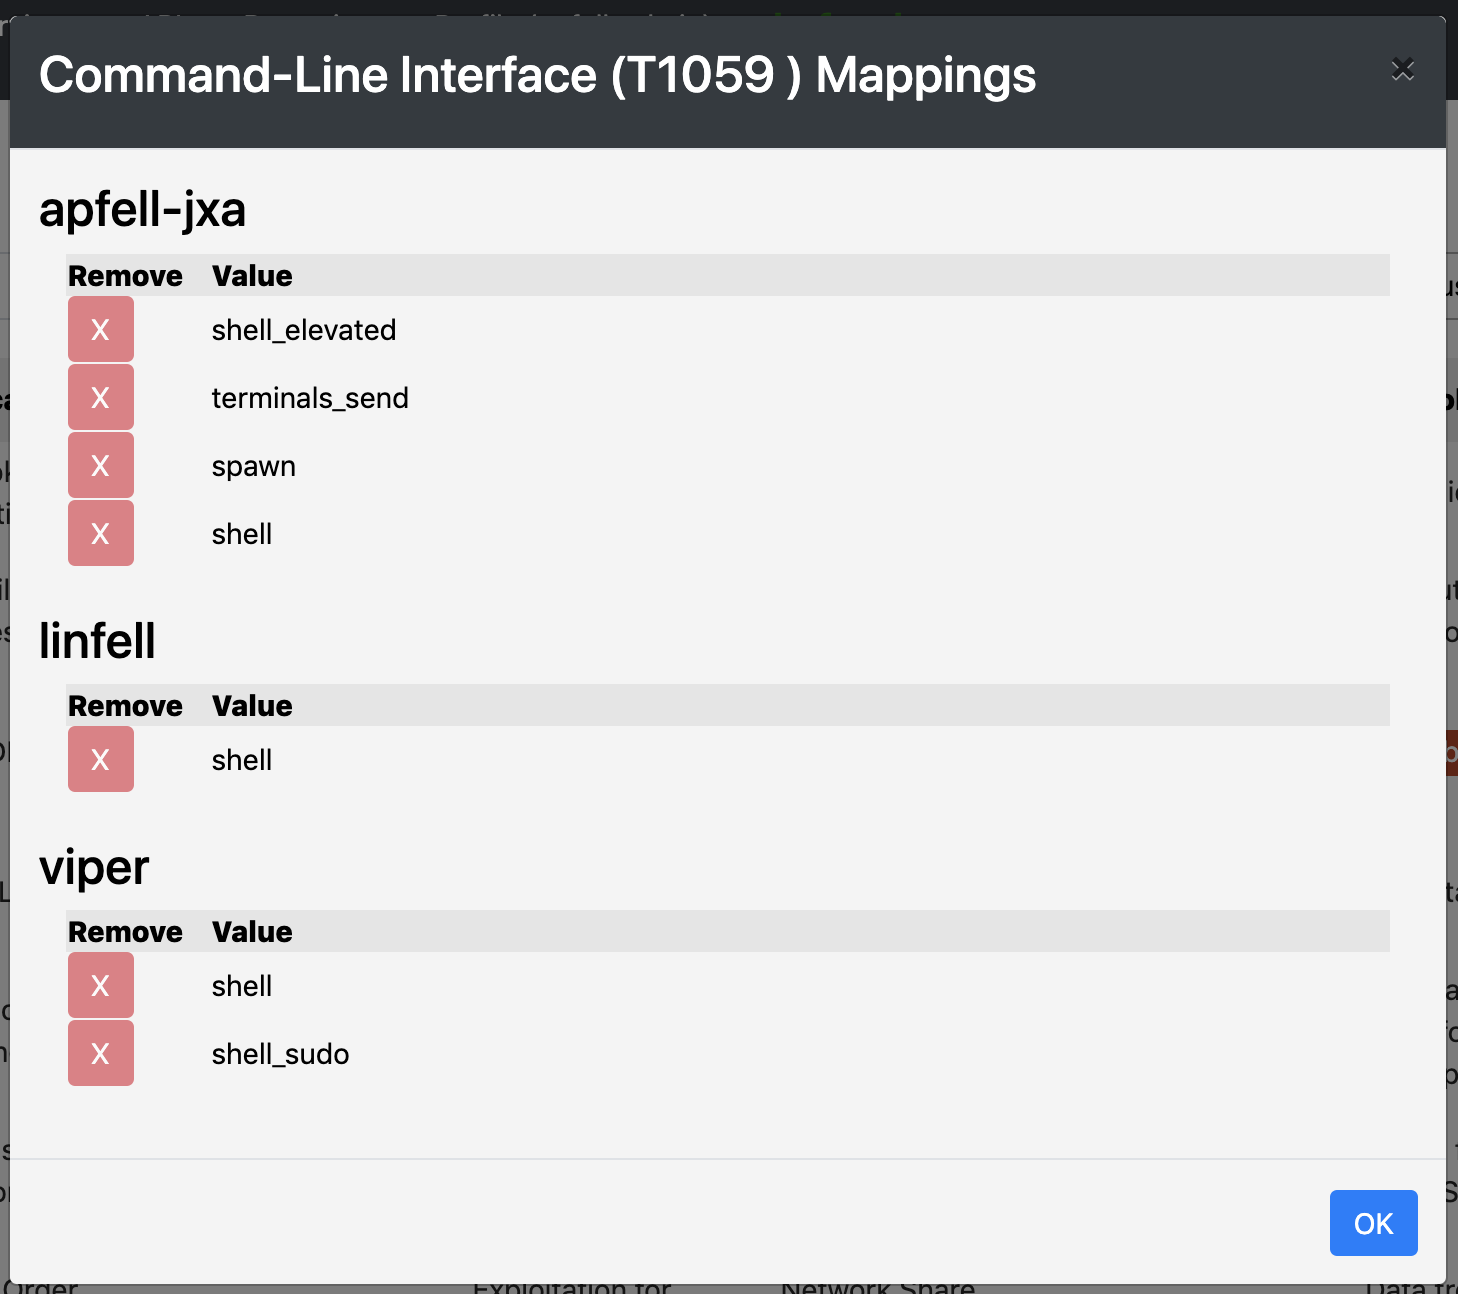Click the spawn value text
1458x1294 pixels.
[253, 466]
